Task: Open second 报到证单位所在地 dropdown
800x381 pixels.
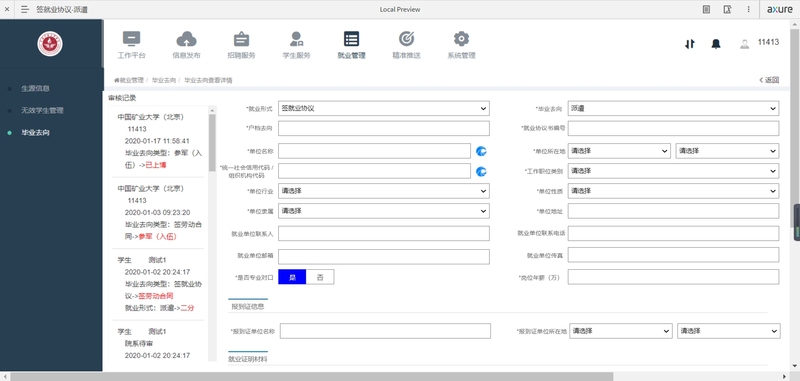Action: coord(729,331)
